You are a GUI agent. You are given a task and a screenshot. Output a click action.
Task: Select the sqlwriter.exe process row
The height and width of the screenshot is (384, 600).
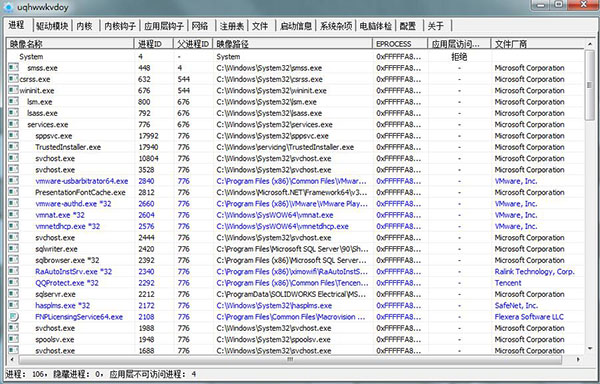click(56, 249)
